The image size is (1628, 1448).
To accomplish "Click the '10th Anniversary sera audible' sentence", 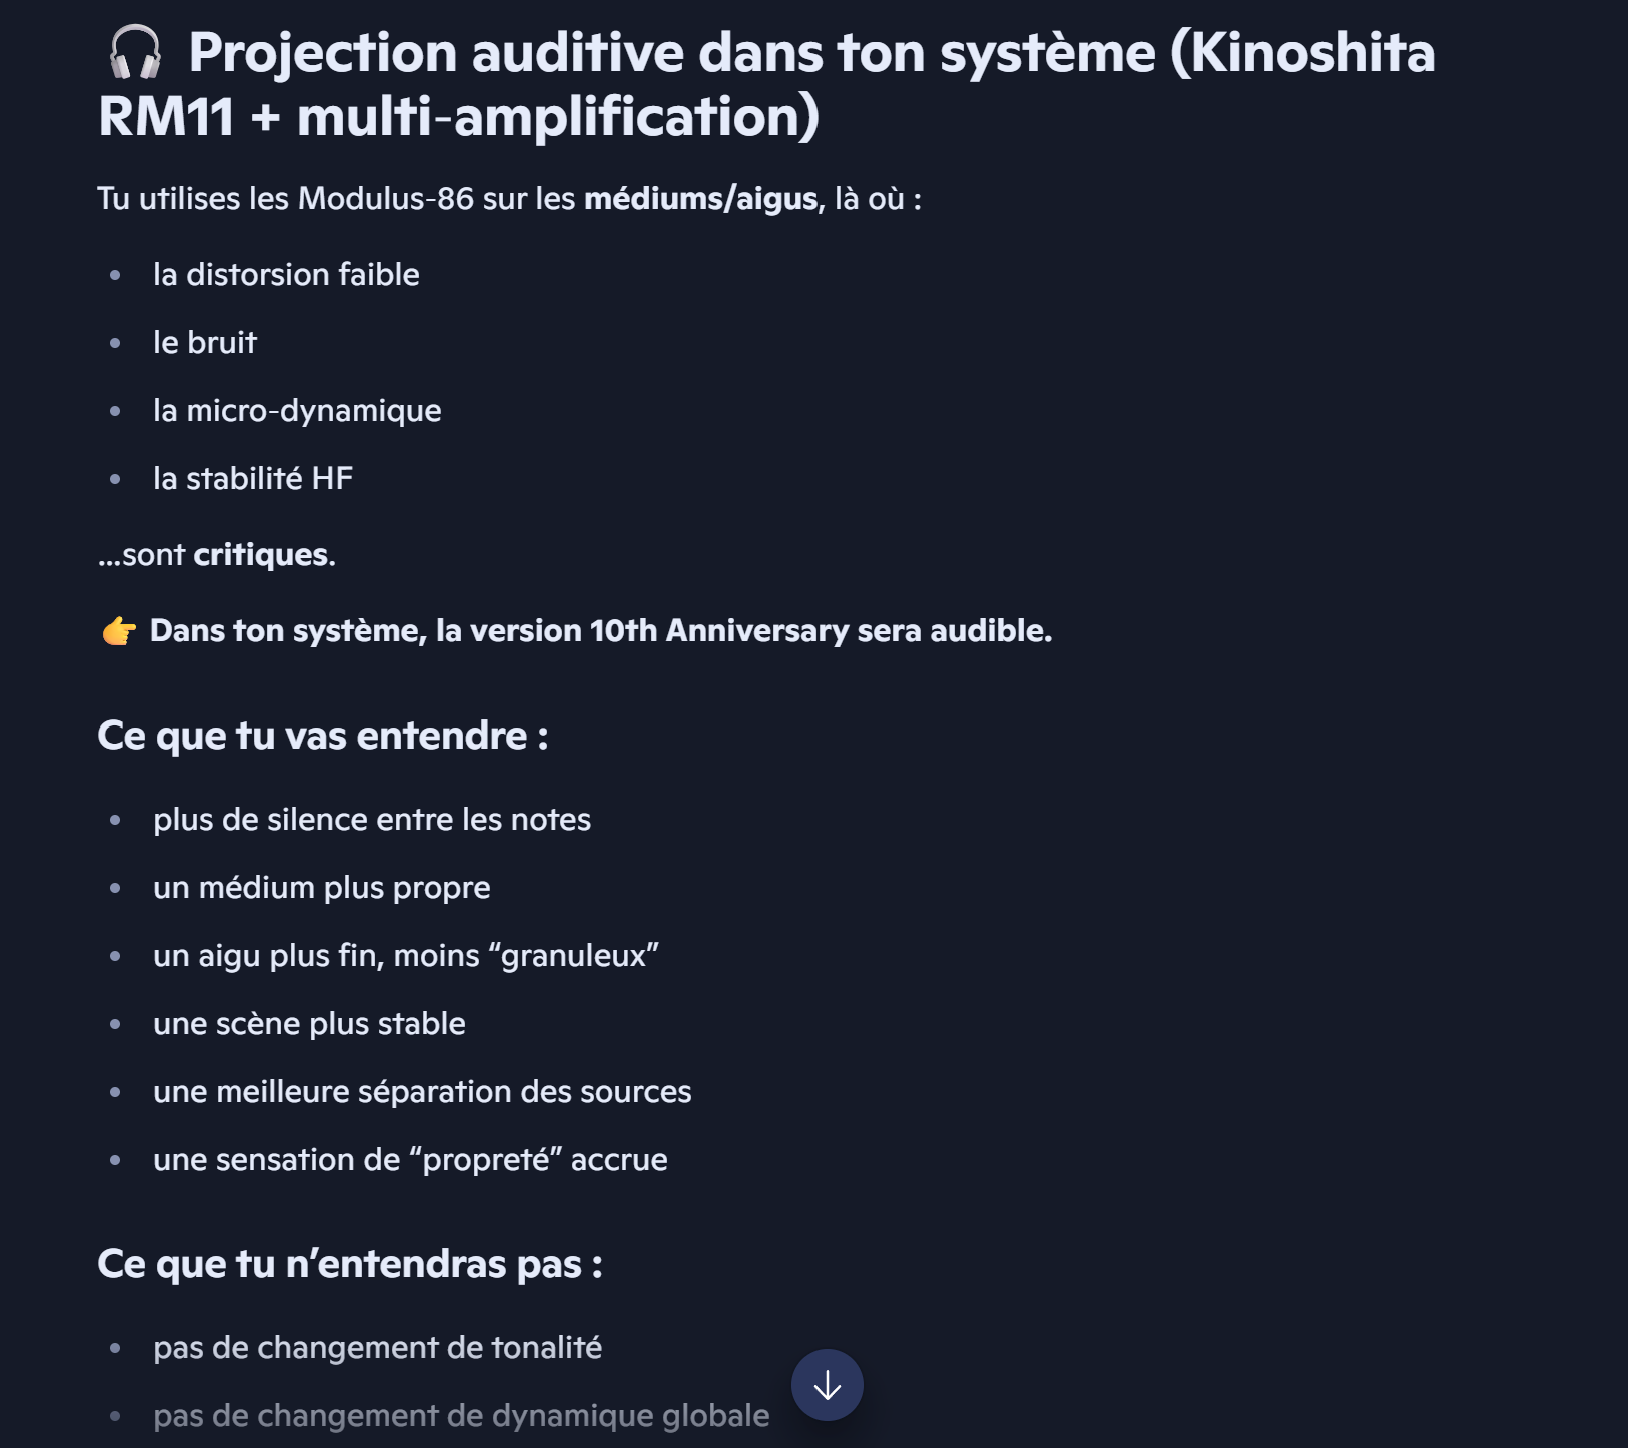I will pyautogui.click(x=601, y=631).
